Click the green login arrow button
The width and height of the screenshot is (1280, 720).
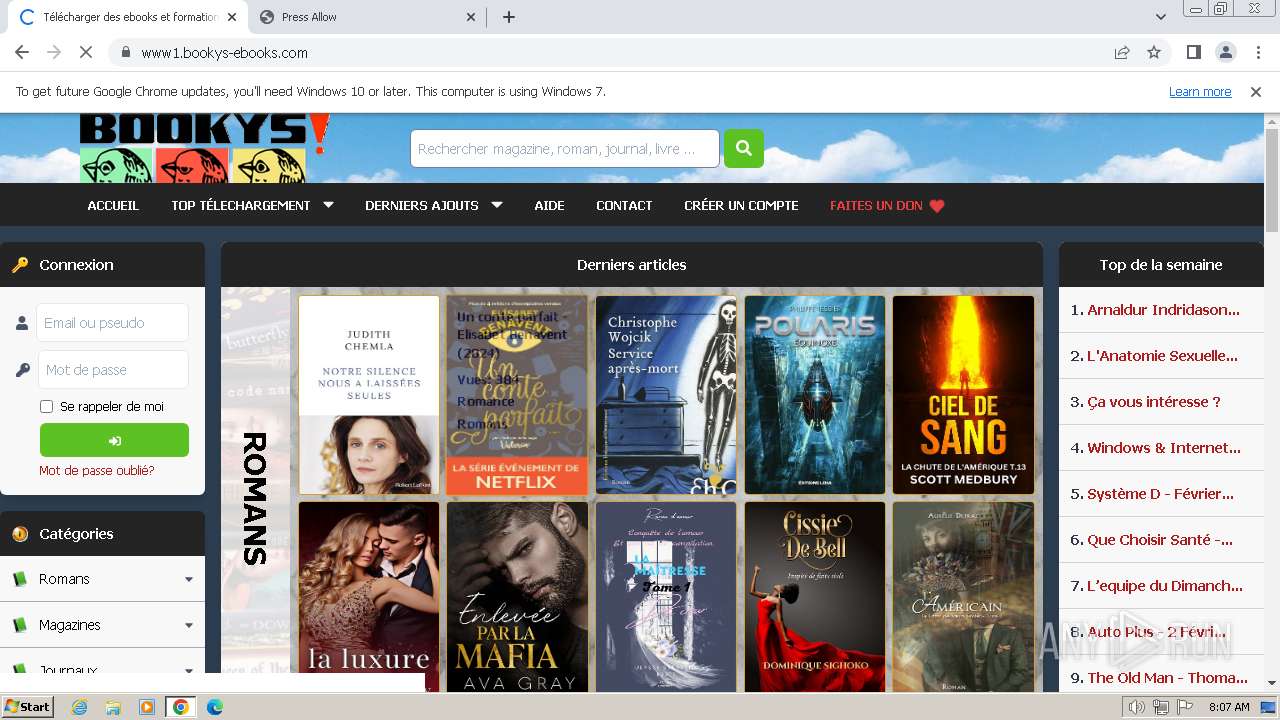[x=114, y=440]
